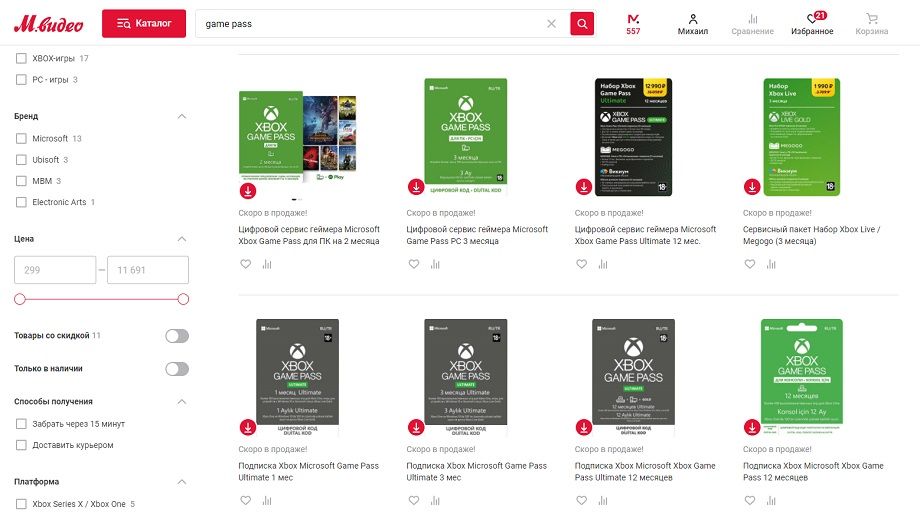Open Game Pass Ultimate 1 мес link
The image size is (920, 514).
click(309, 472)
